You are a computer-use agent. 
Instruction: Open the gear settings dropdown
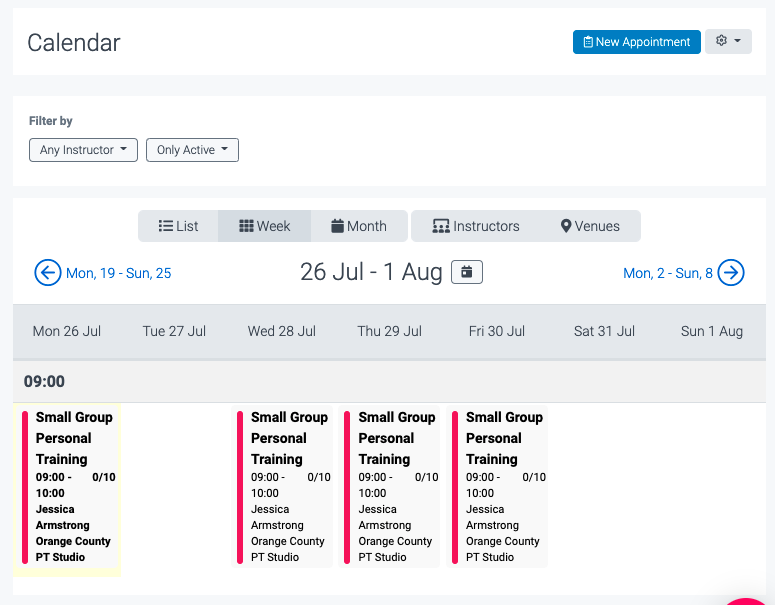(x=728, y=42)
